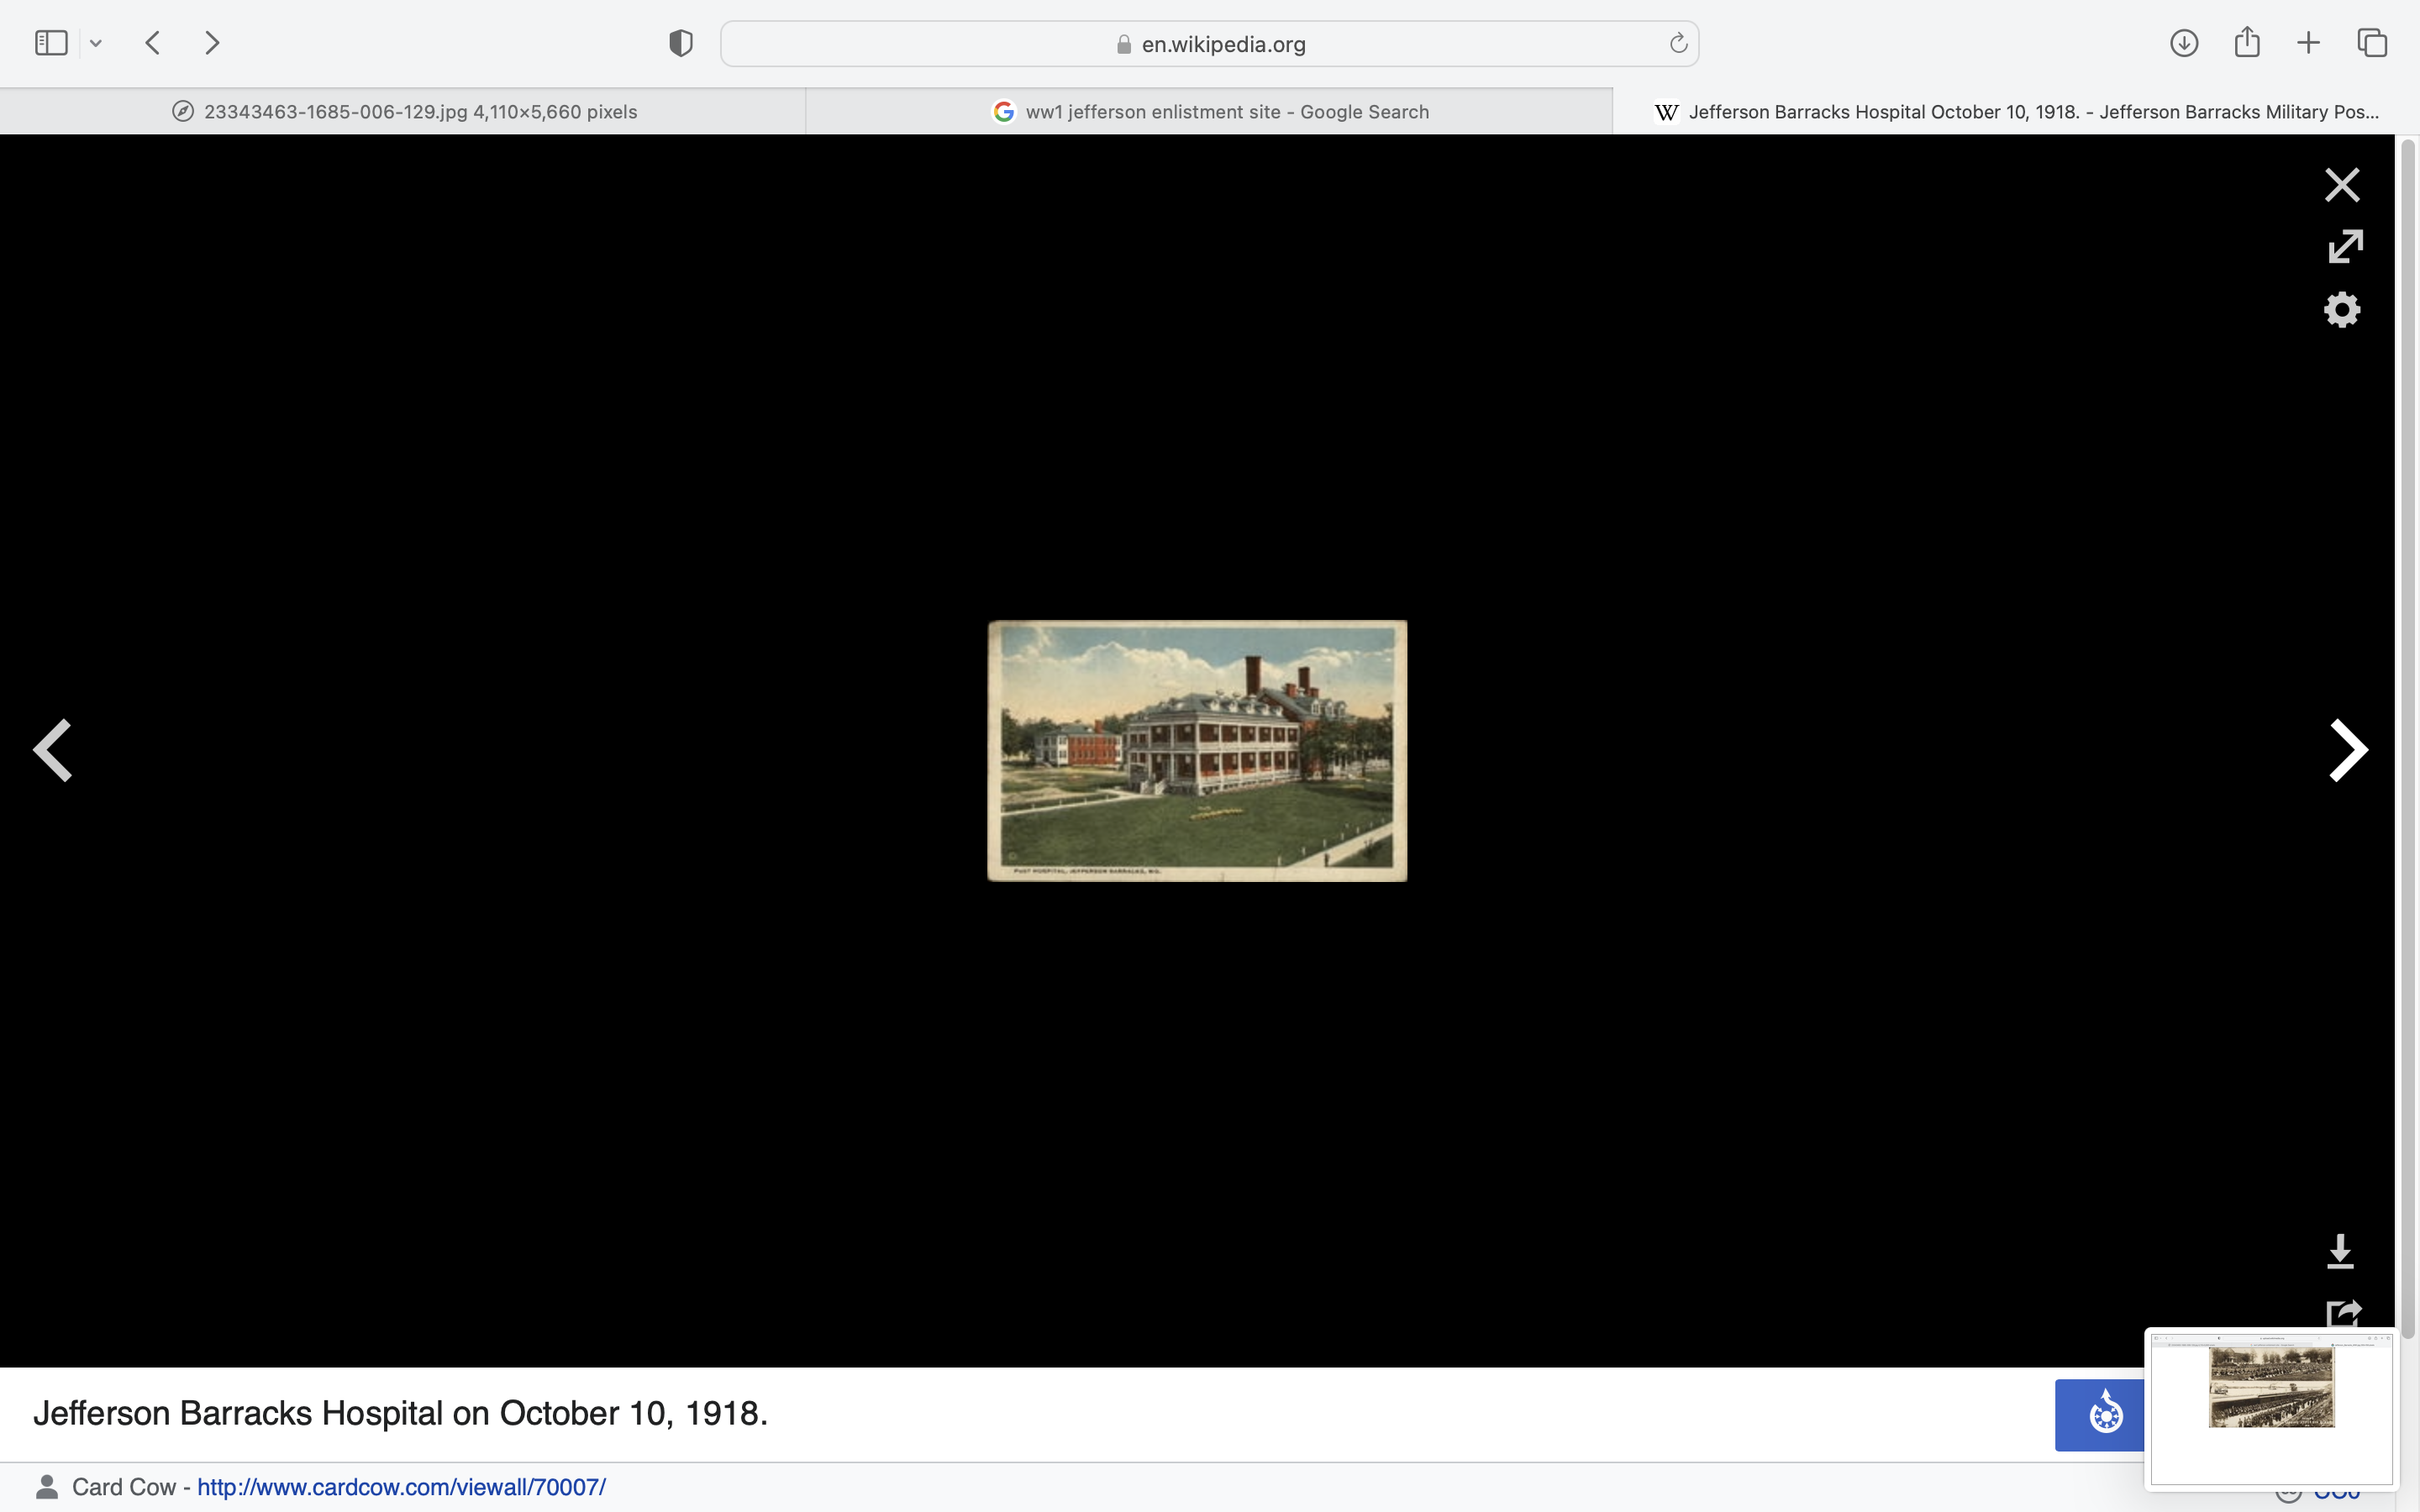Go forward to the next page in Safari
Viewport: 2420px width, 1512px height.
point(212,43)
